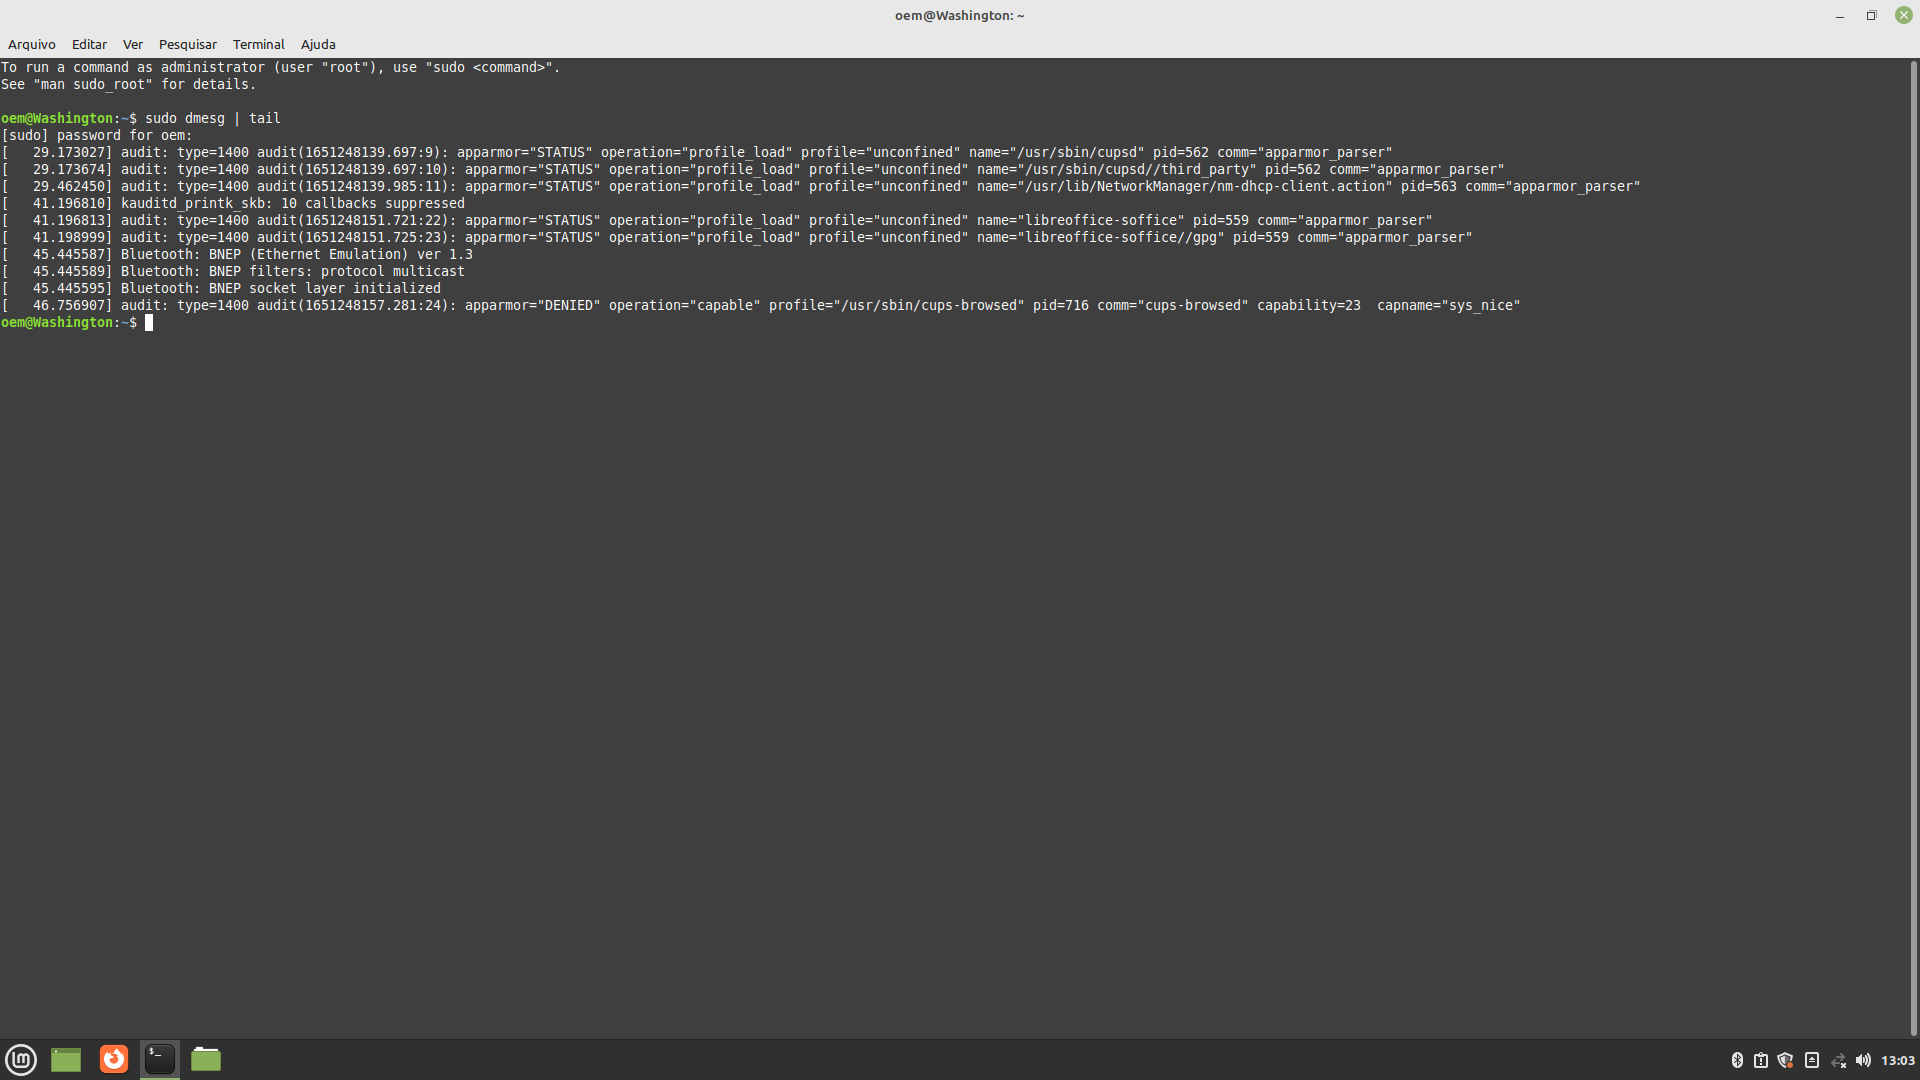This screenshot has height=1080, width=1920.
Task: Open the Editar menu
Action: pos(89,44)
